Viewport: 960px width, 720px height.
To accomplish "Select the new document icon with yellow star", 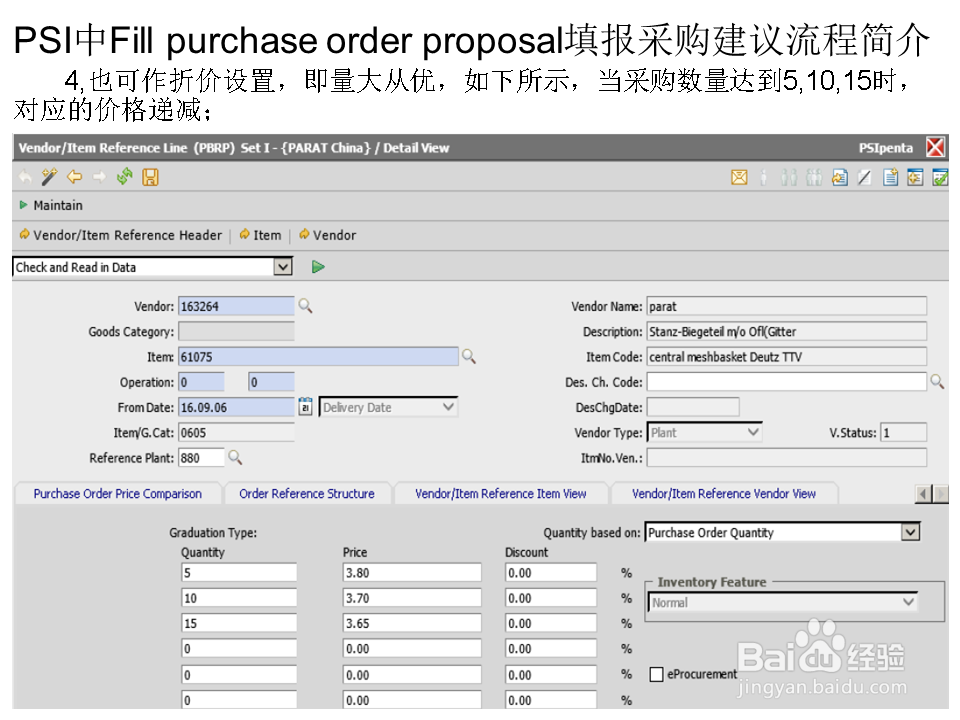I will tap(890, 177).
